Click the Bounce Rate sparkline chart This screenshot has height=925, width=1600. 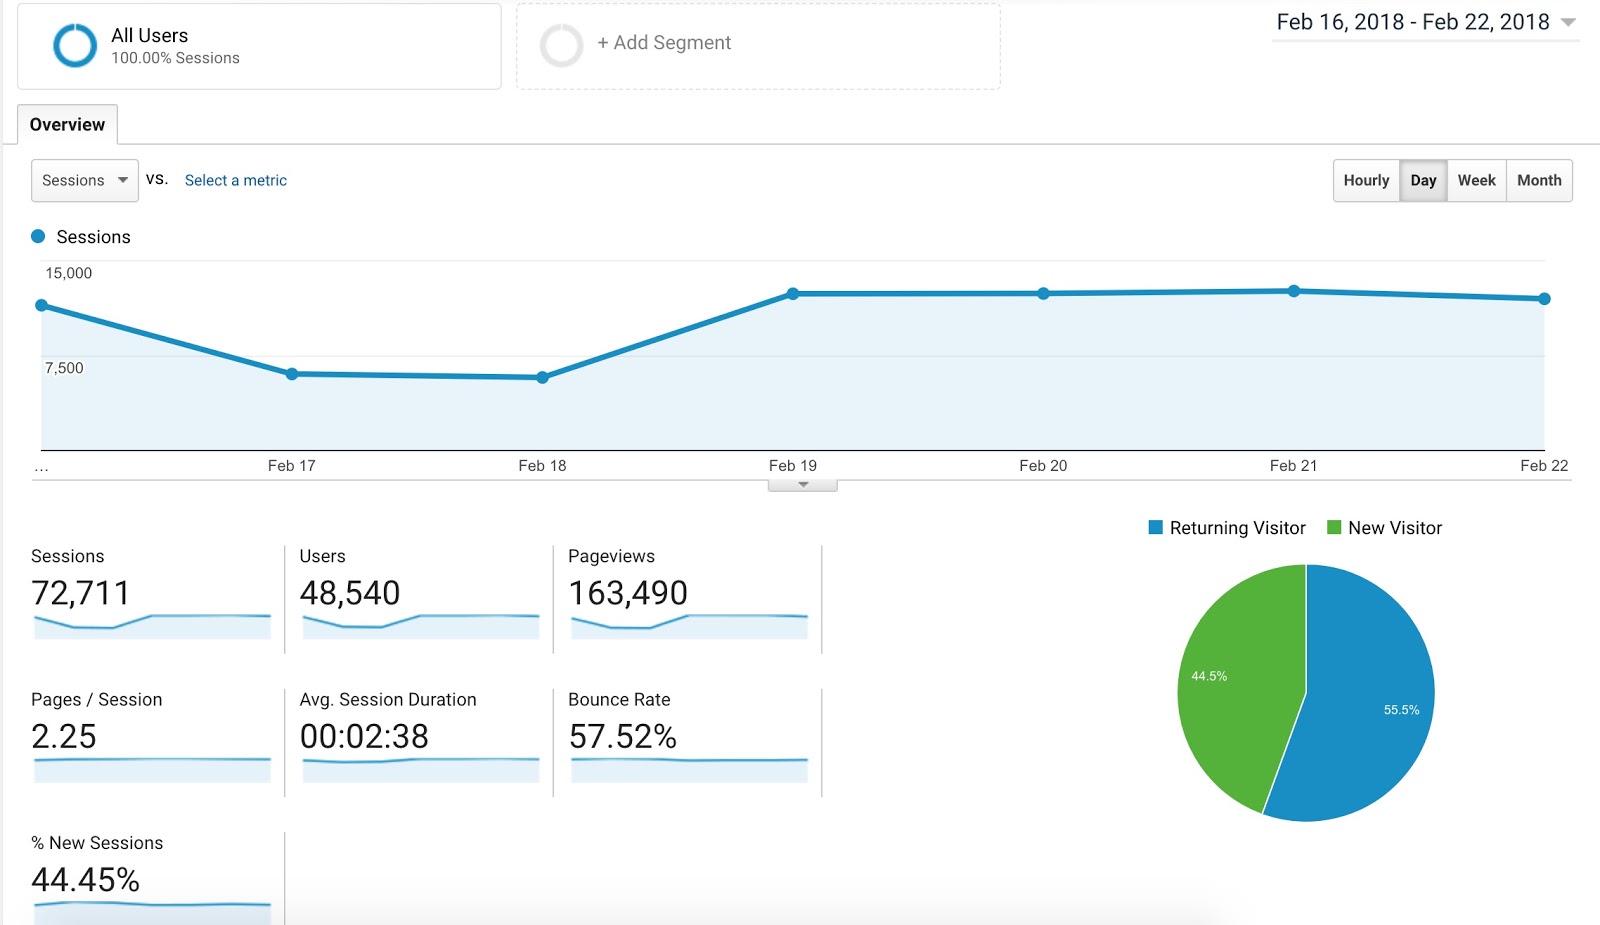pyautogui.click(x=689, y=769)
